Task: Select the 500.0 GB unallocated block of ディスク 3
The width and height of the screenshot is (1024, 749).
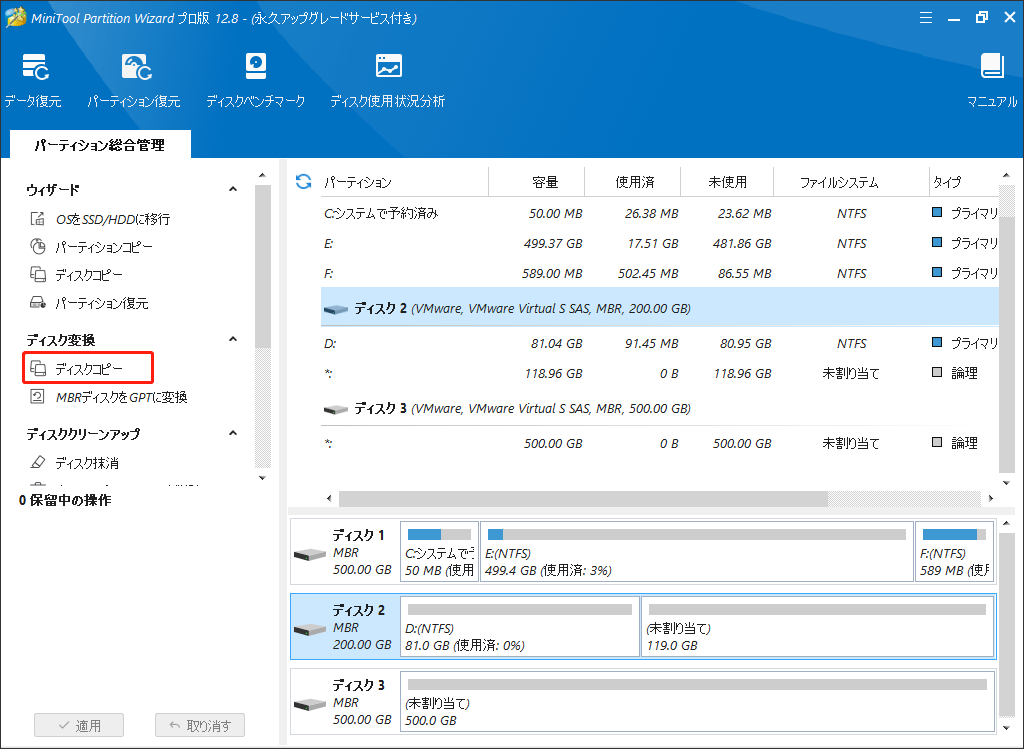Action: point(697,701)
